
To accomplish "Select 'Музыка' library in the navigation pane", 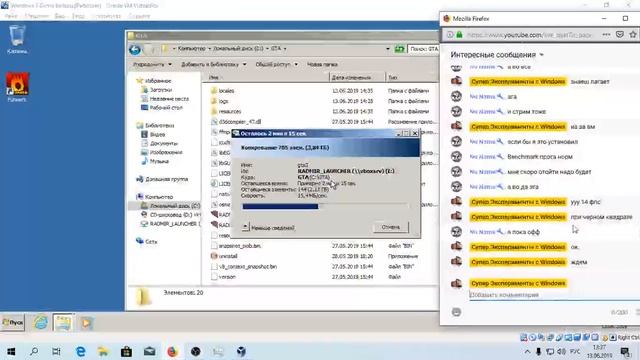I will click(x=155, y=161).
